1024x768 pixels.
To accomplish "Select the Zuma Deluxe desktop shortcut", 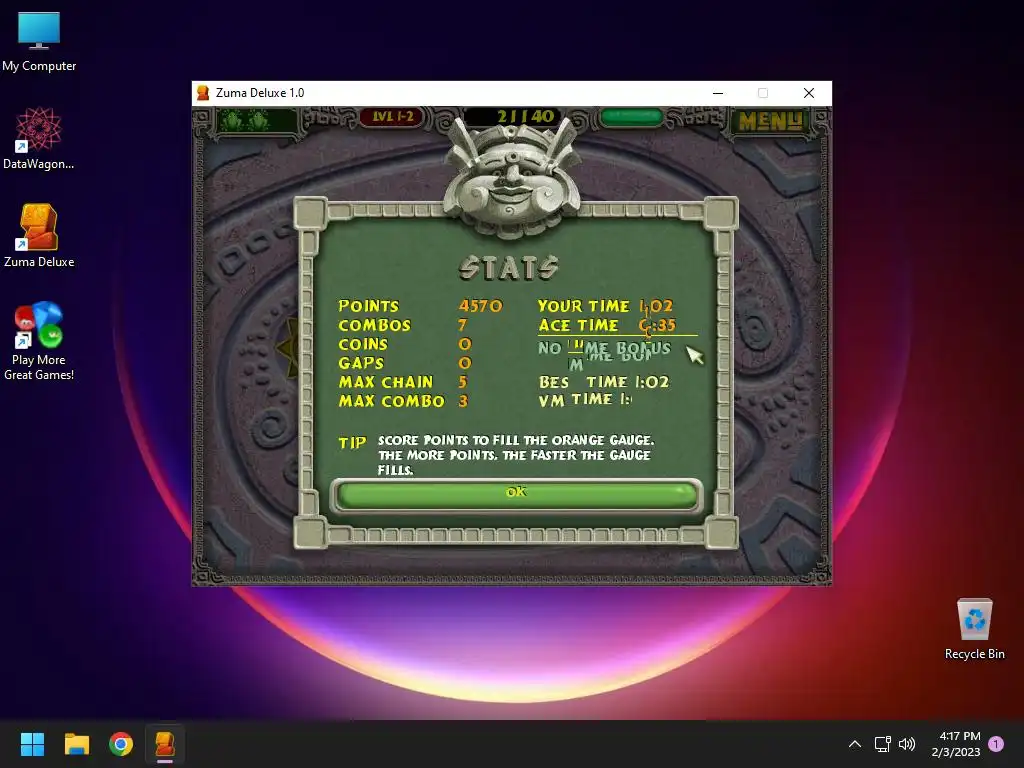I will pos(39,236).
